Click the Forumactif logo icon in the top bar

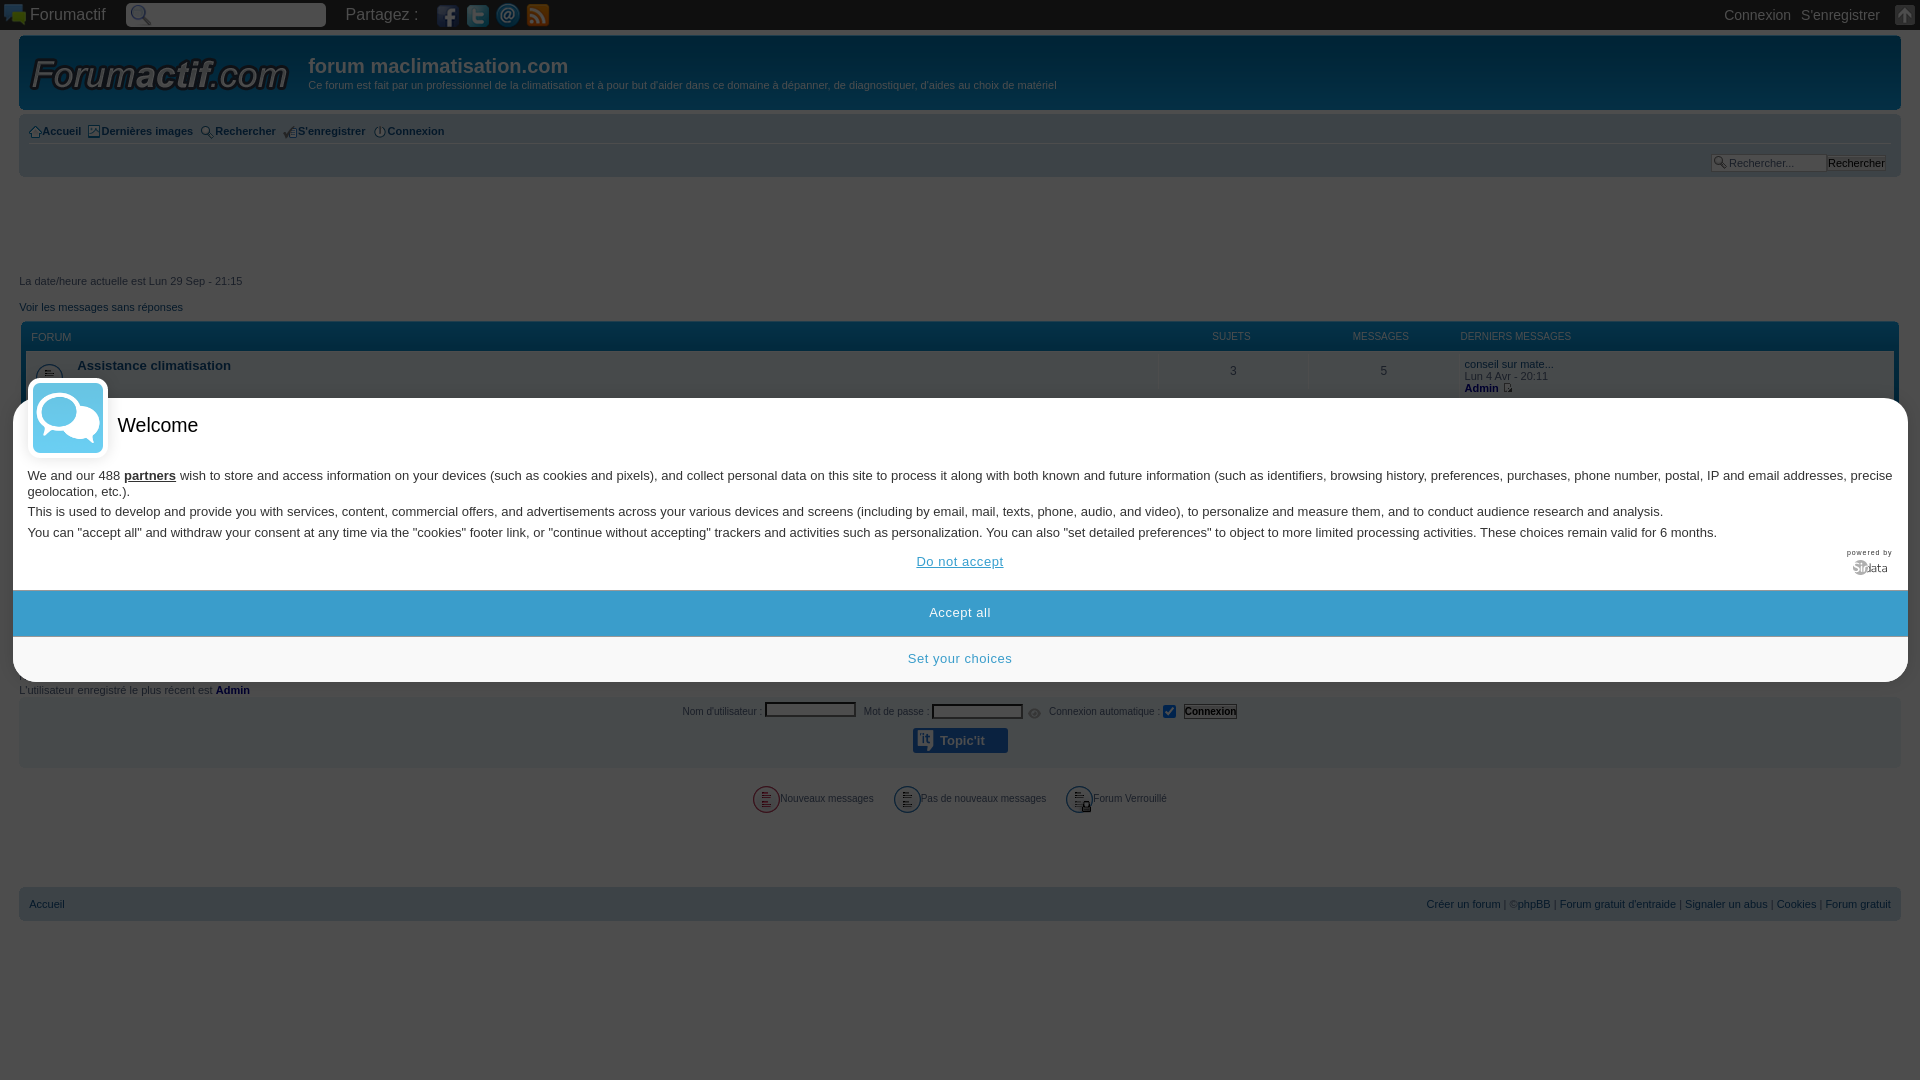pyautogui.click(x=15, y=14)
